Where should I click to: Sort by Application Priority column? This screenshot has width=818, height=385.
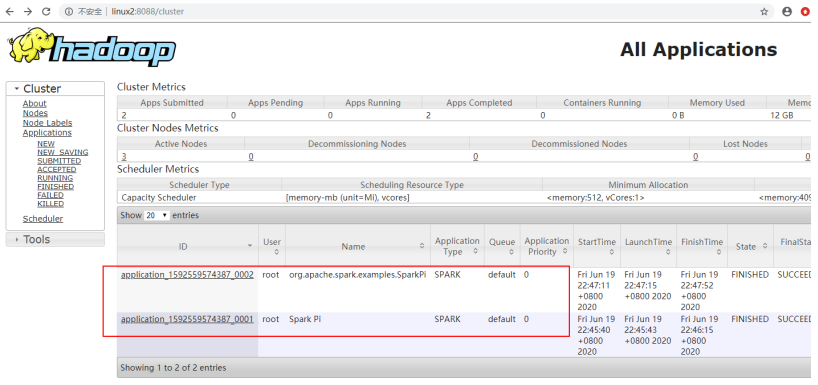click(x=547, y=246)
